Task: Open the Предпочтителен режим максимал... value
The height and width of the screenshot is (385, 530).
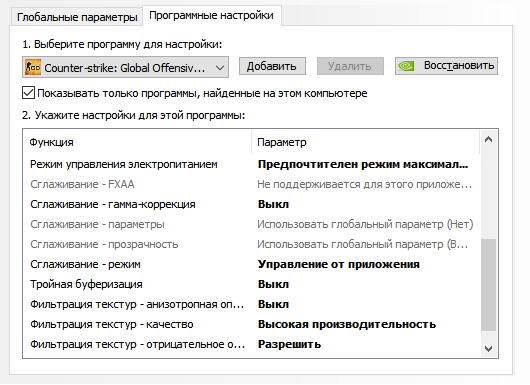Action: click(363, 164)
